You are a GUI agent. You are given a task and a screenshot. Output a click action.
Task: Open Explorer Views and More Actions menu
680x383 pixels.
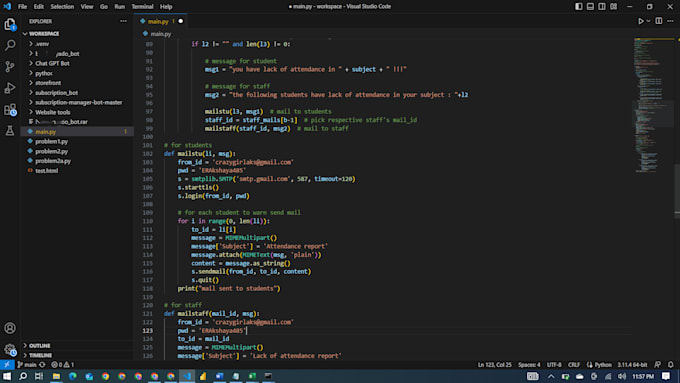coord(124,21)
